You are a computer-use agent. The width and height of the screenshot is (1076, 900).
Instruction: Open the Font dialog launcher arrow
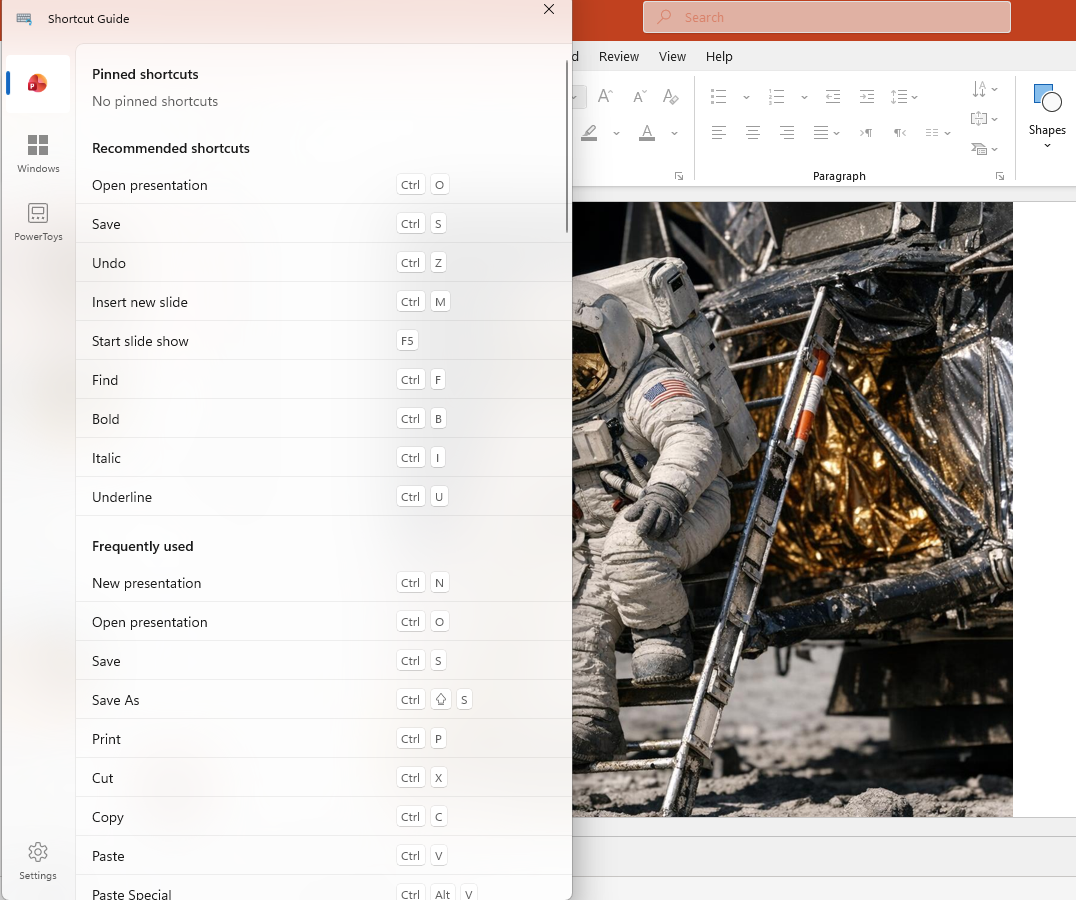click(679, 176)
